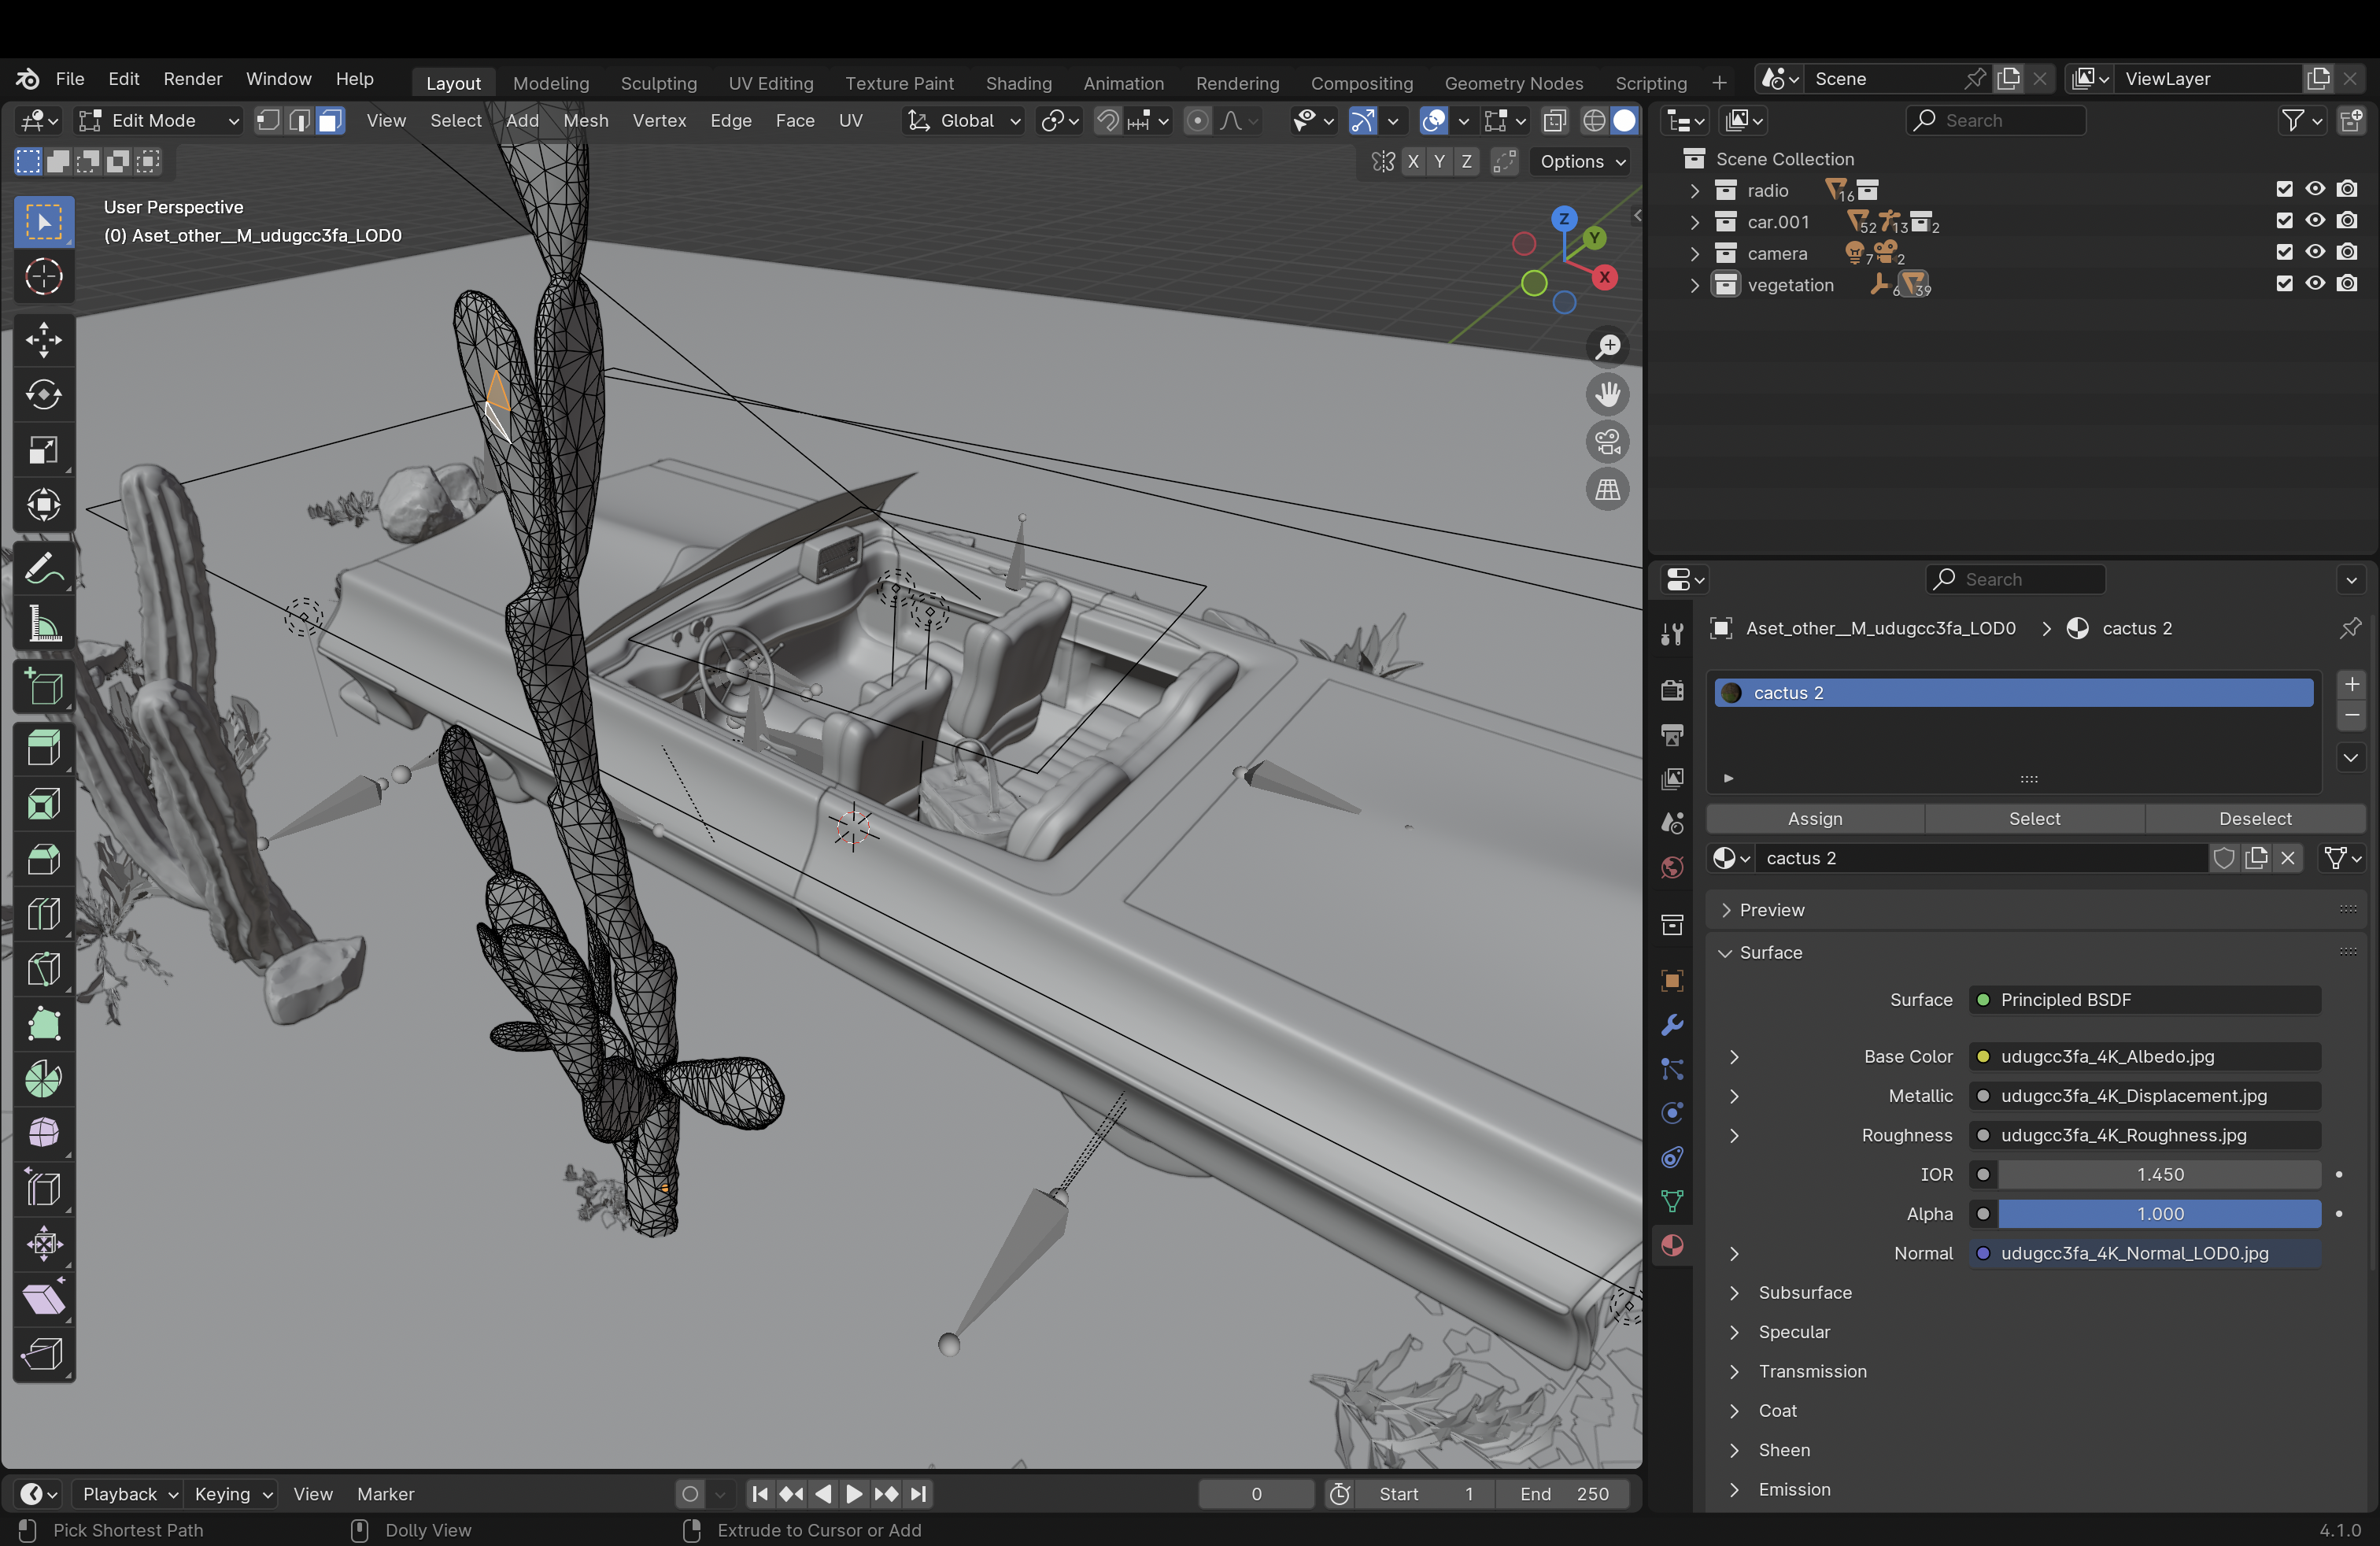Uncheck the vegetation collection checkbox
This screenshot has width=2380, height=1546.
[2284, 284]
